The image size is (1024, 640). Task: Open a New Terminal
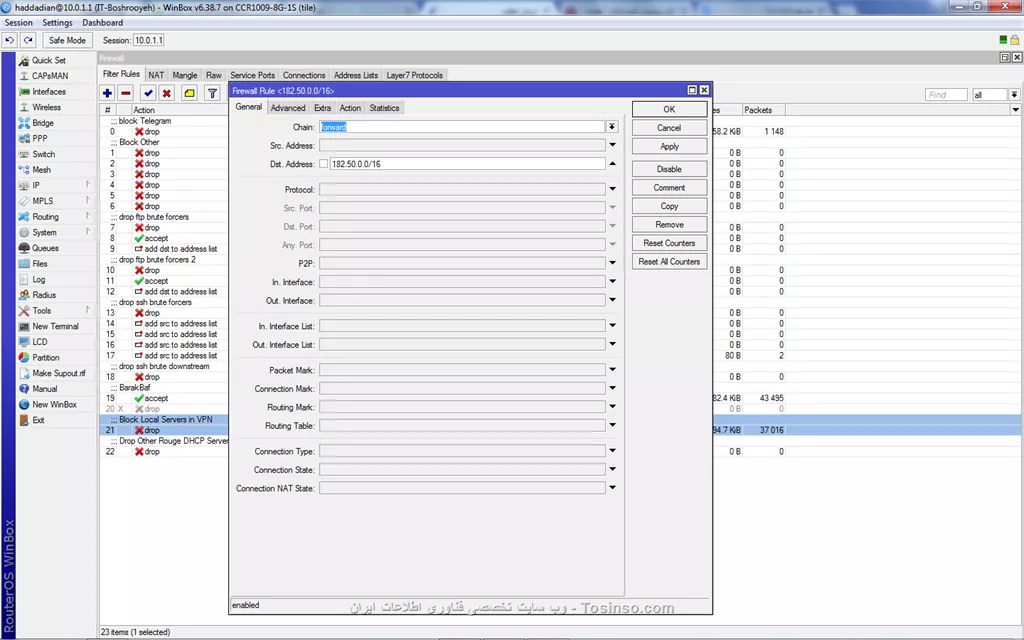56,327
